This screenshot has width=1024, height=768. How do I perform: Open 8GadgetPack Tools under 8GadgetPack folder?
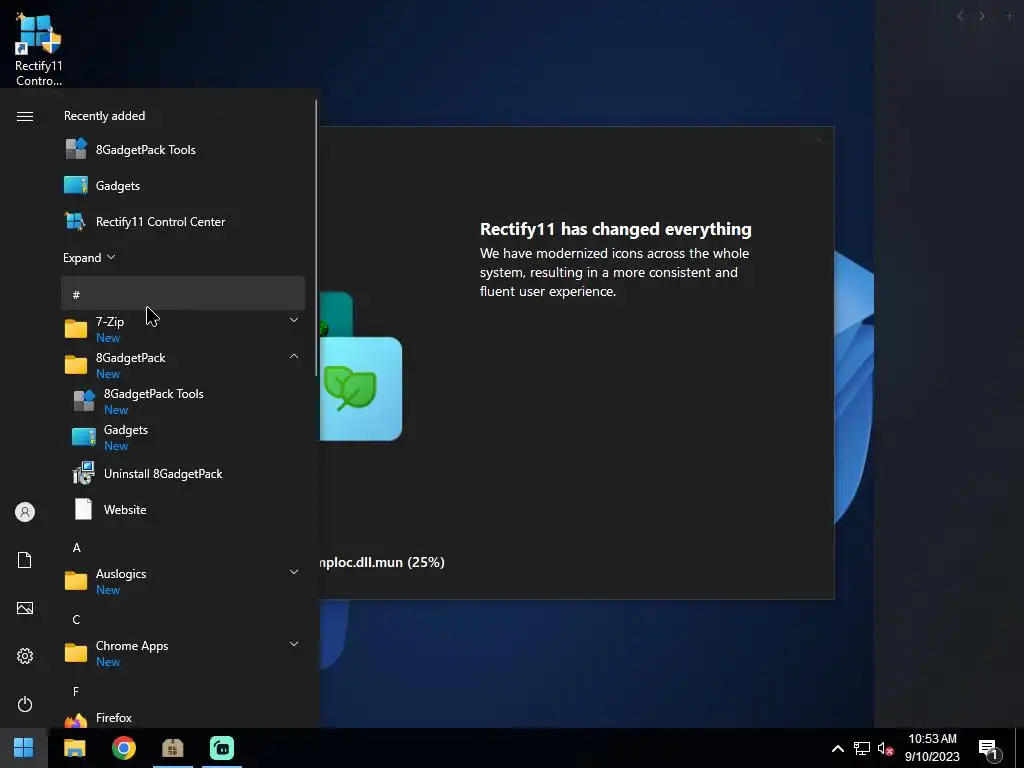[x=183, y=401]
